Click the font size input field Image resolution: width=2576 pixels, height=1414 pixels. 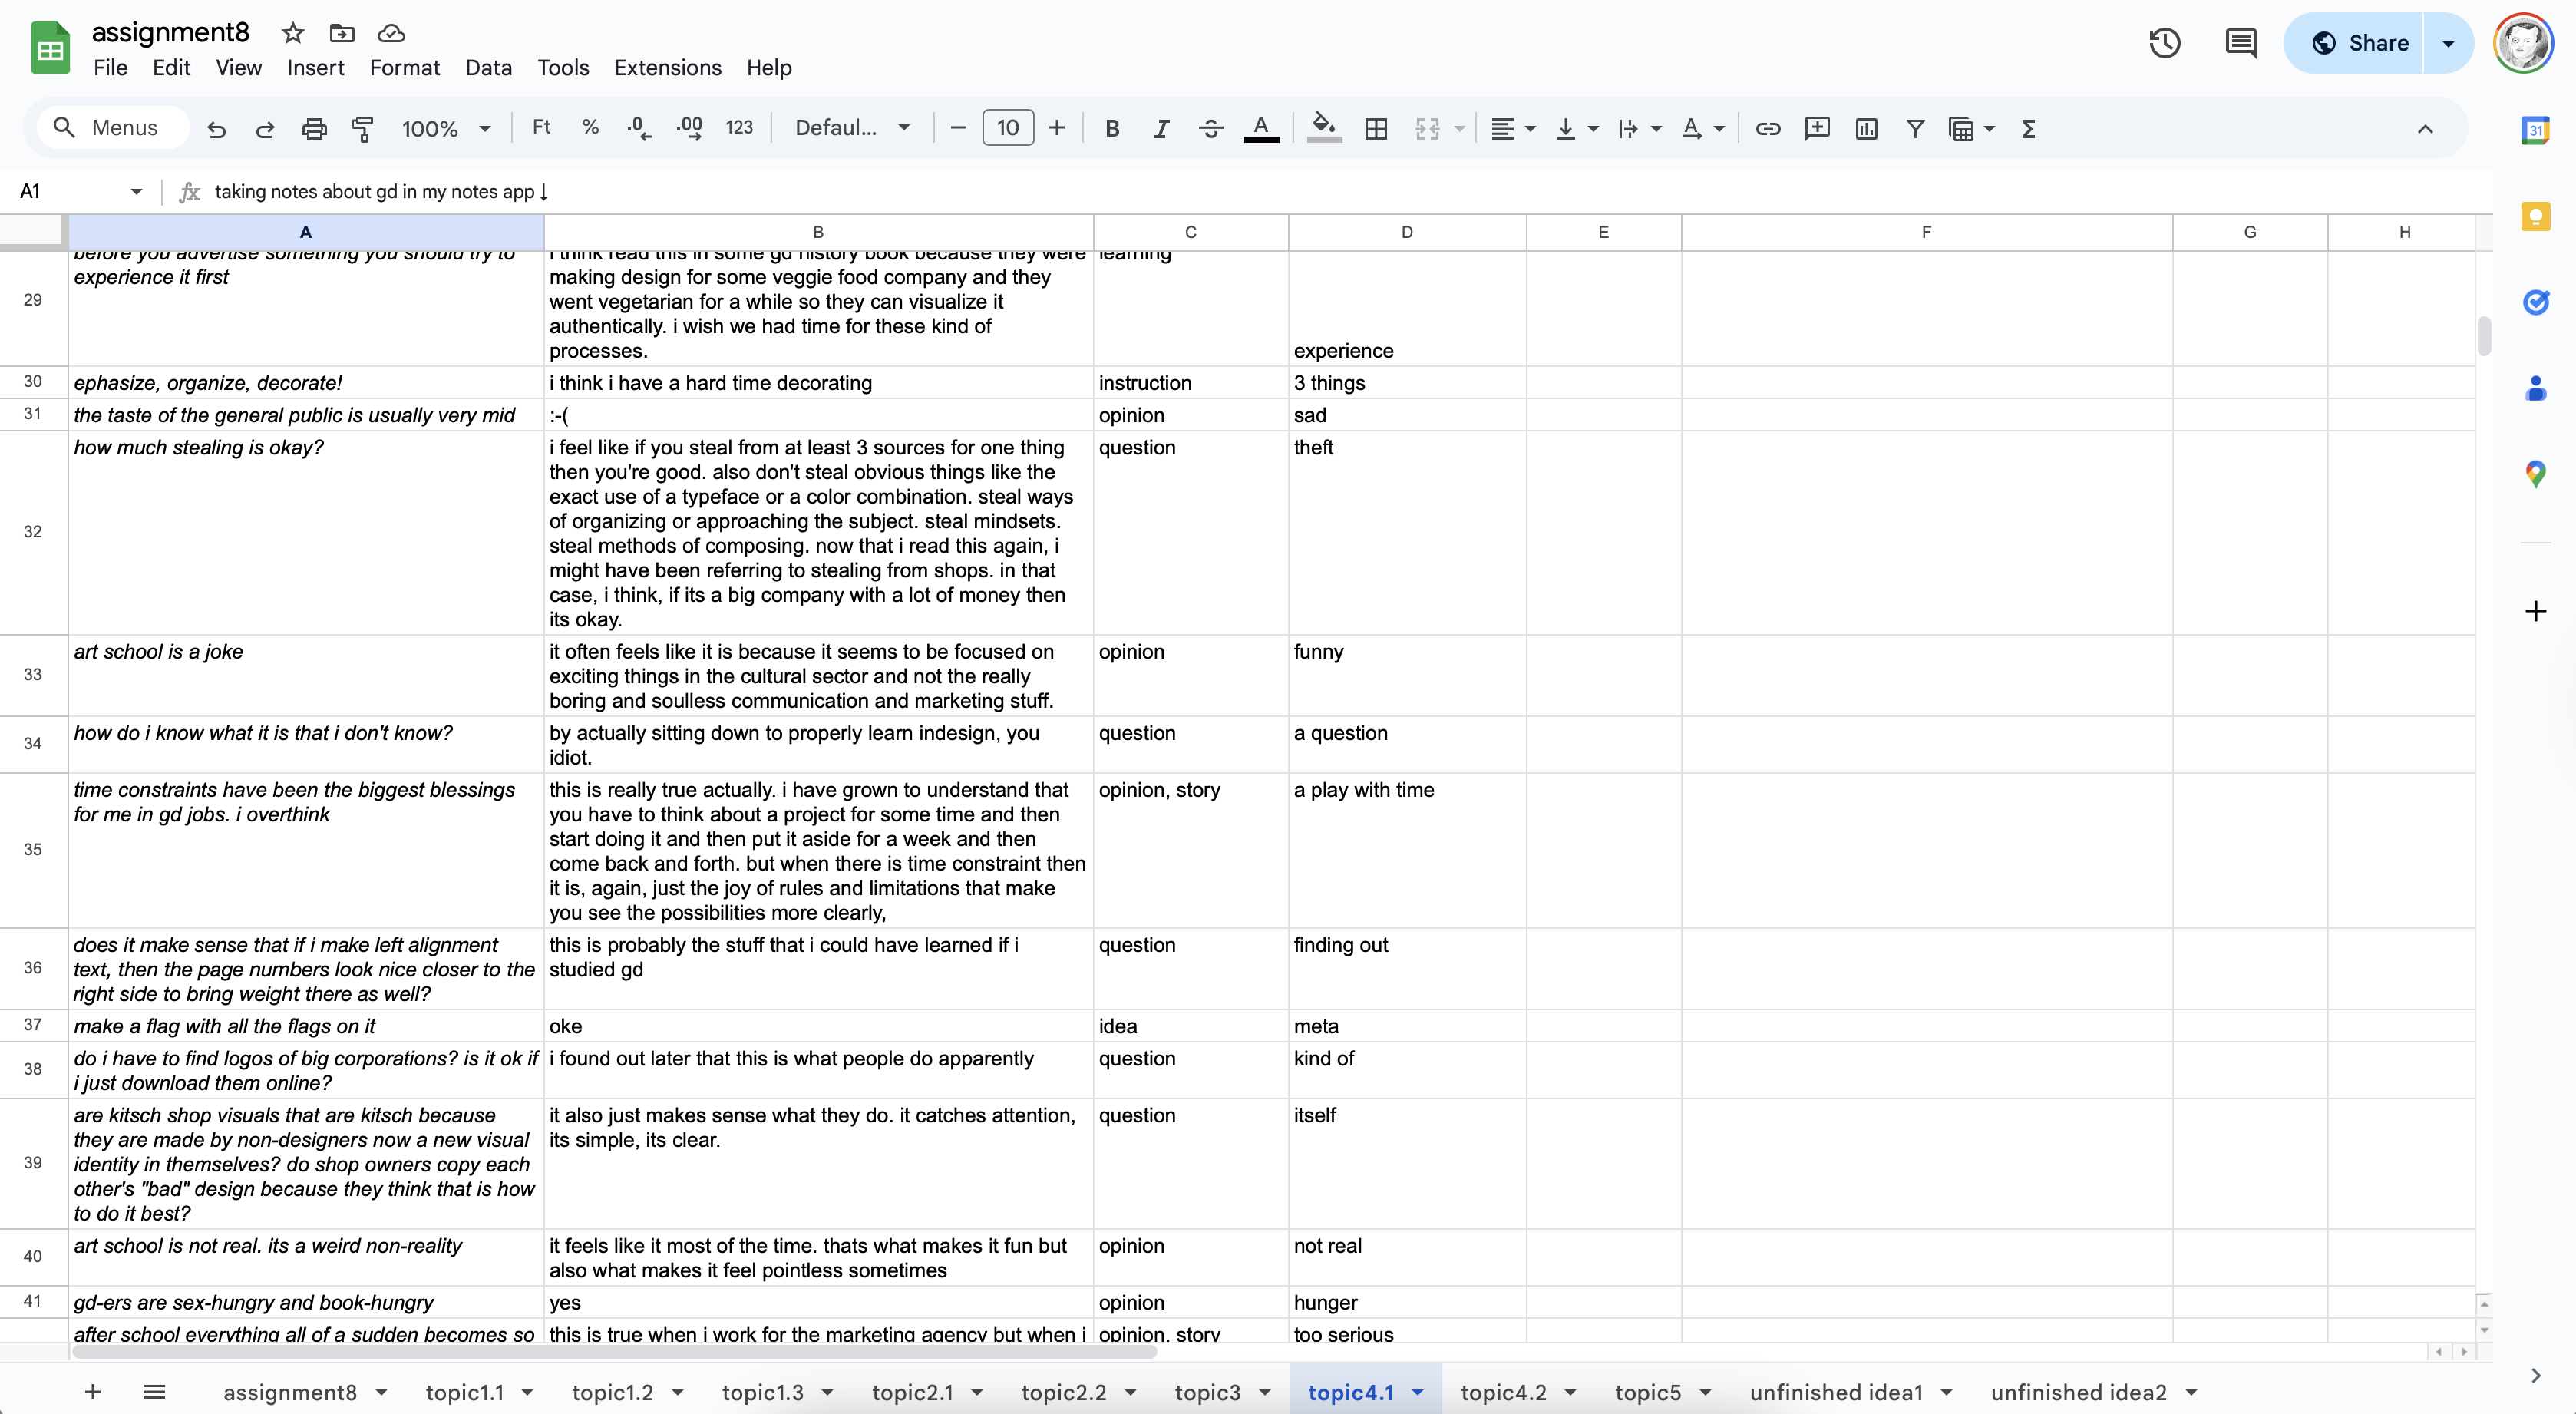[1007, 128]
